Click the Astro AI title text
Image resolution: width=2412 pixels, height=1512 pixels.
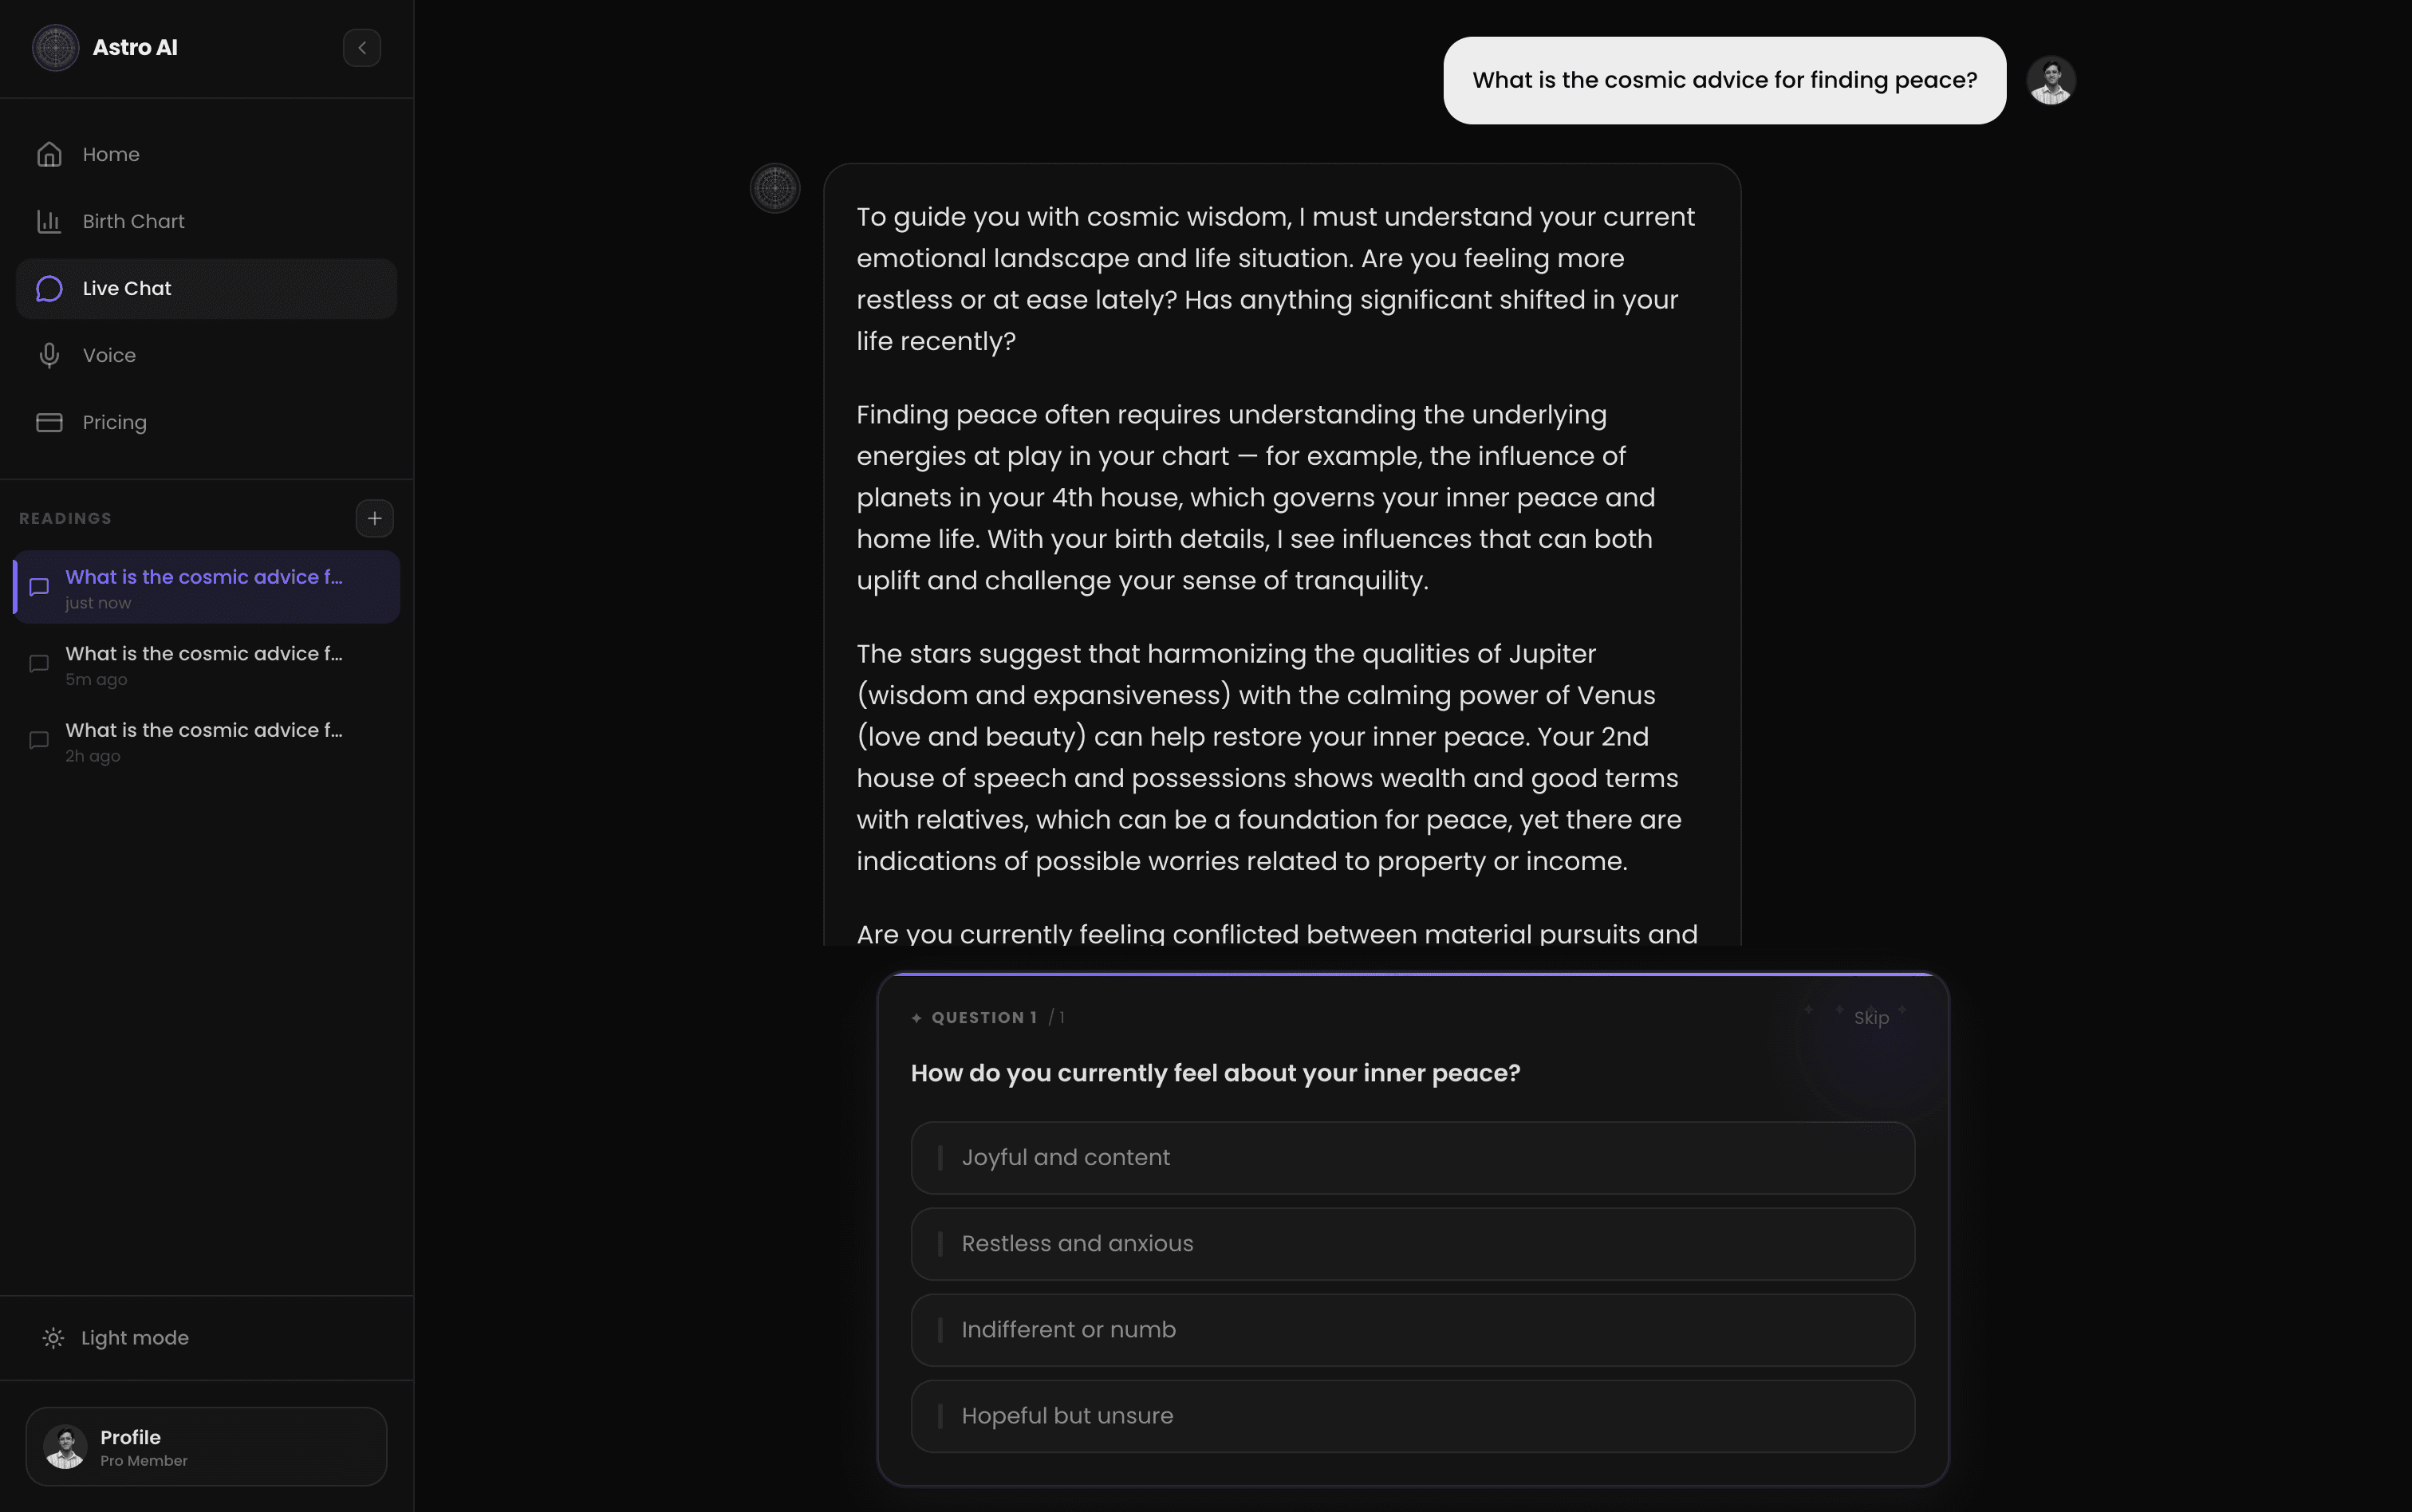point(135,47)
